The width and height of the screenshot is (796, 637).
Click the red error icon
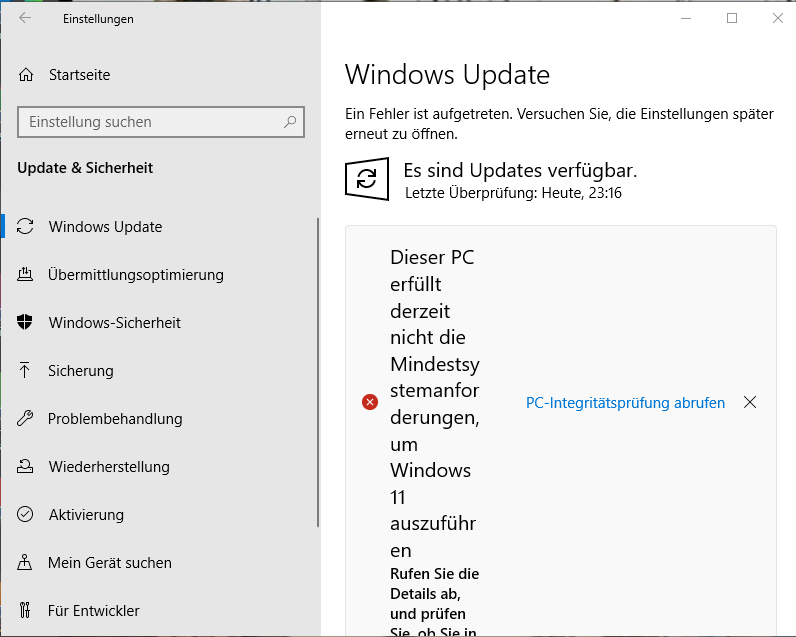(370, 403)
